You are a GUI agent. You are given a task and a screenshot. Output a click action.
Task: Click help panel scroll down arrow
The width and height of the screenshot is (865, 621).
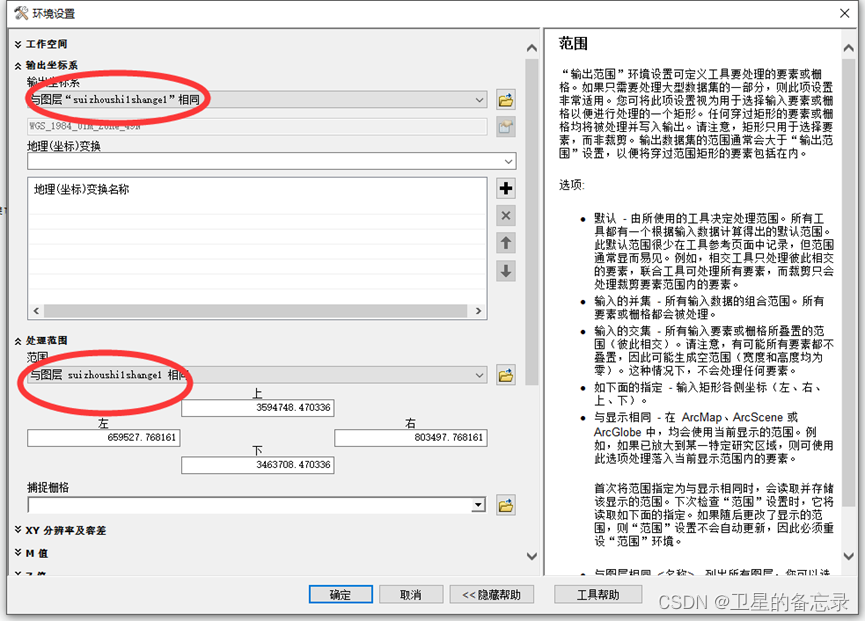(x=848, y=556)
